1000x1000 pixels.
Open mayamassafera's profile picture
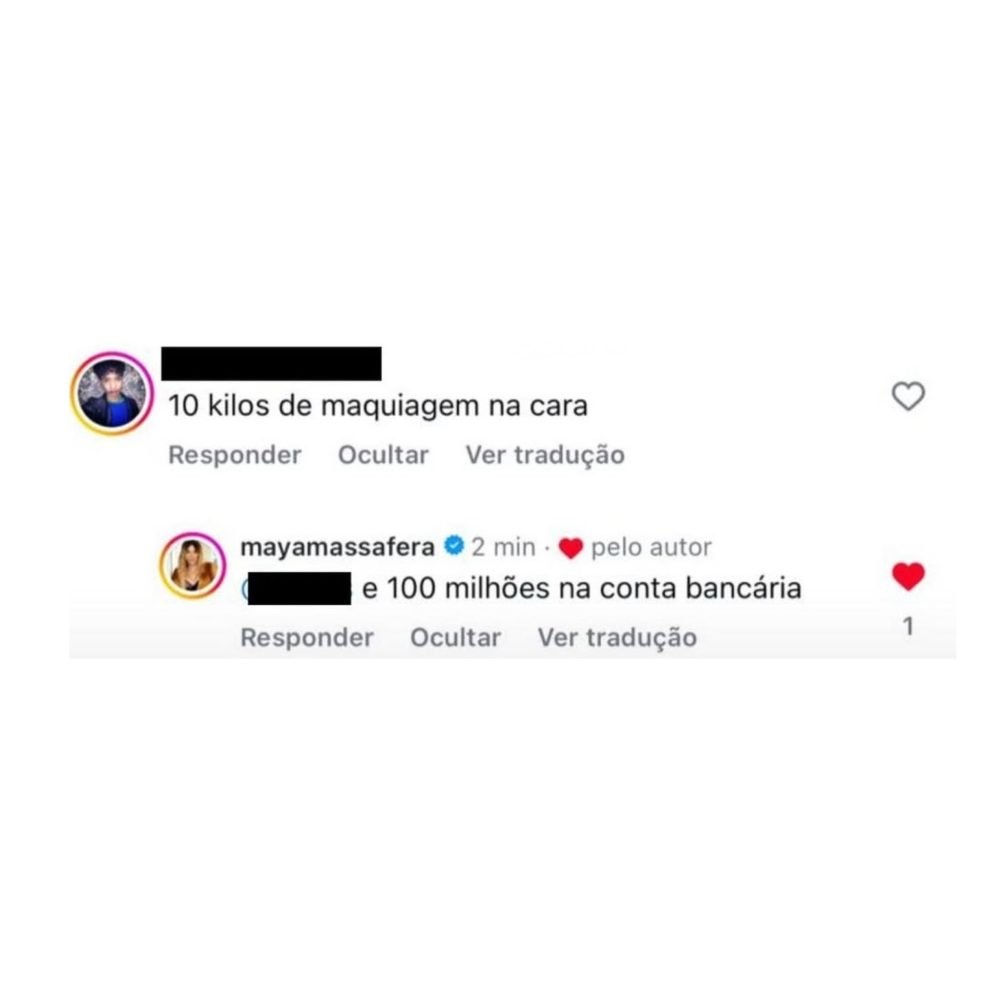192,566
